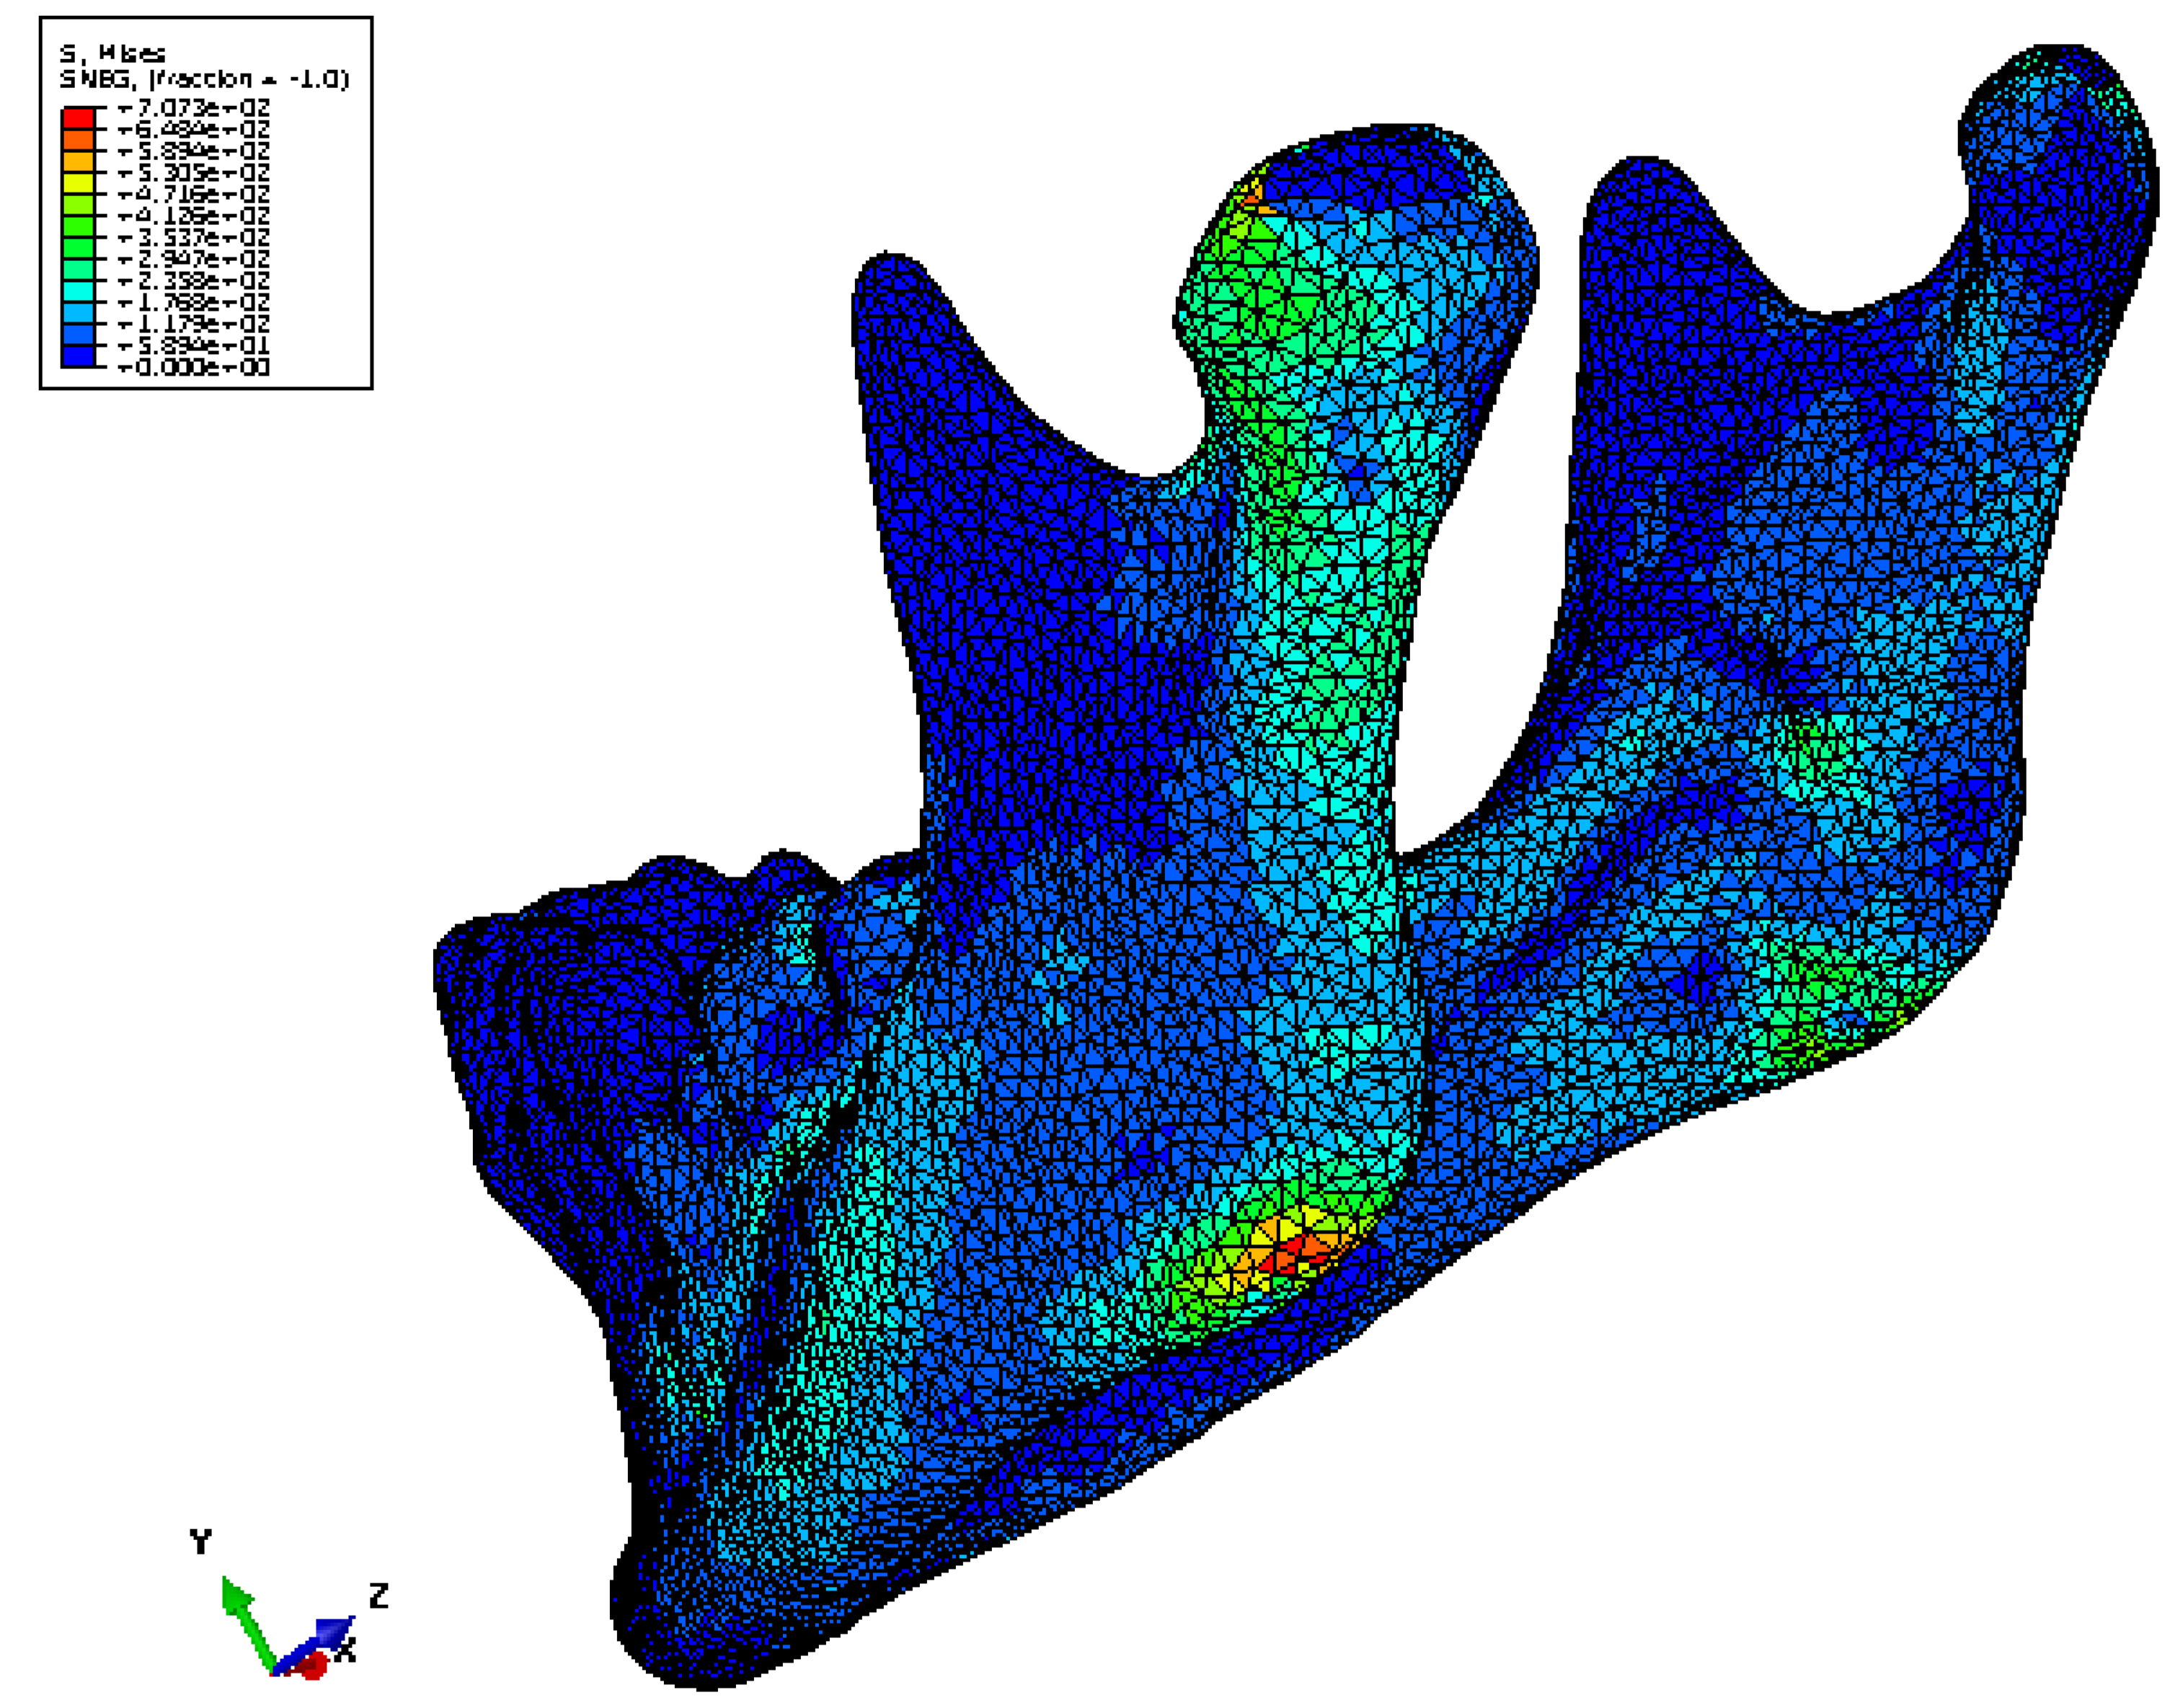Click the Y label of the triad
This screenshot has height=1708, width=2175.
click(x=201, y=1541)
